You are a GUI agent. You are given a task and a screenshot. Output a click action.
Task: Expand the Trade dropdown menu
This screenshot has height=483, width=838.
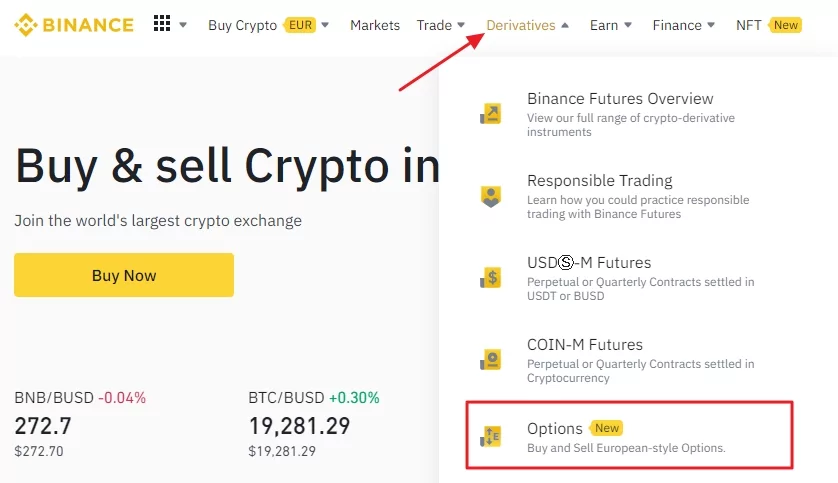(441, 25)
